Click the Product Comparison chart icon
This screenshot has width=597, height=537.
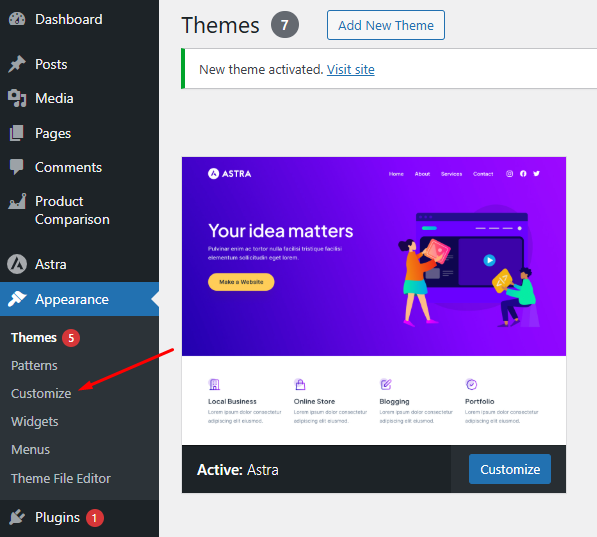[17, 201]
